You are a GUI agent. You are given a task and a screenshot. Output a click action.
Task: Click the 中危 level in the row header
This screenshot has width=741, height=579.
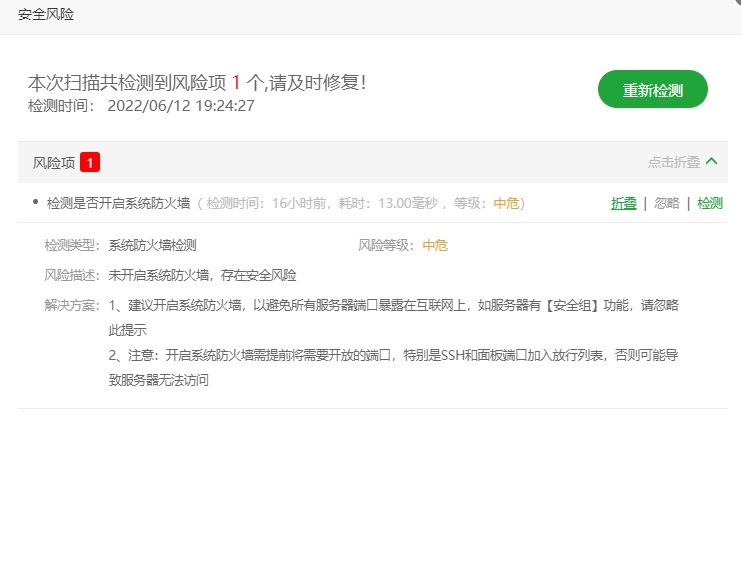(x=506, y=203)
